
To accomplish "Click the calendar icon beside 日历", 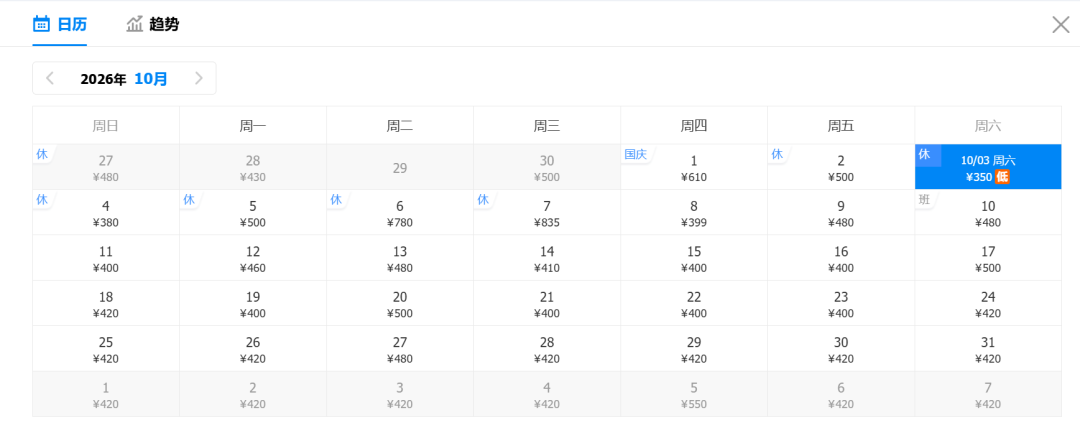I will 41,24.
